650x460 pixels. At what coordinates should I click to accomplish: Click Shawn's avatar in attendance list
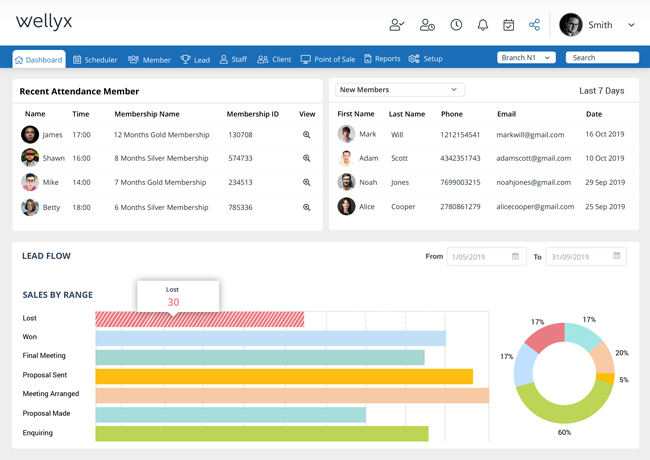30,158
